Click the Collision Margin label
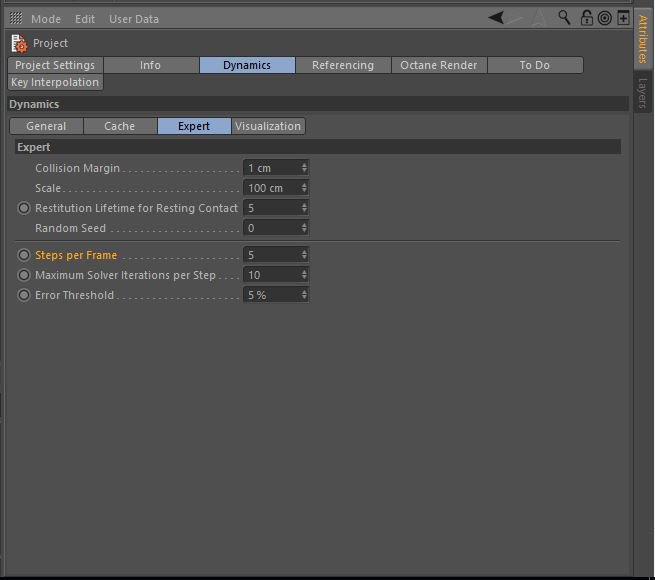Image resolution: width=655 pixels, height=580 pixels. (x=77, y=168)
